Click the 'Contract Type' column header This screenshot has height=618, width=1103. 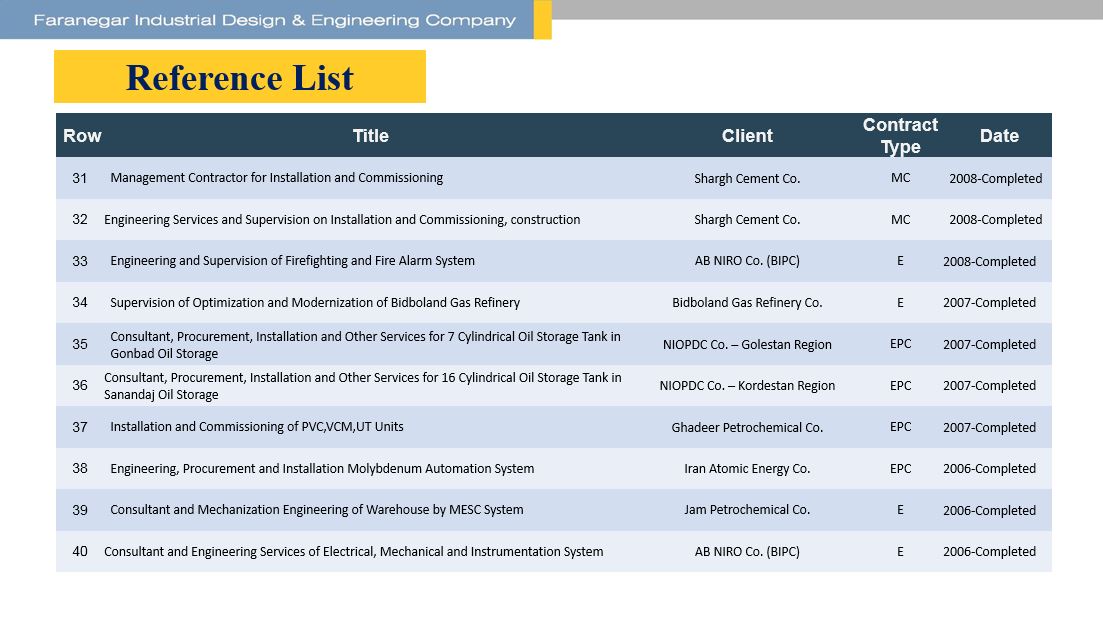[x=900, y=136]
